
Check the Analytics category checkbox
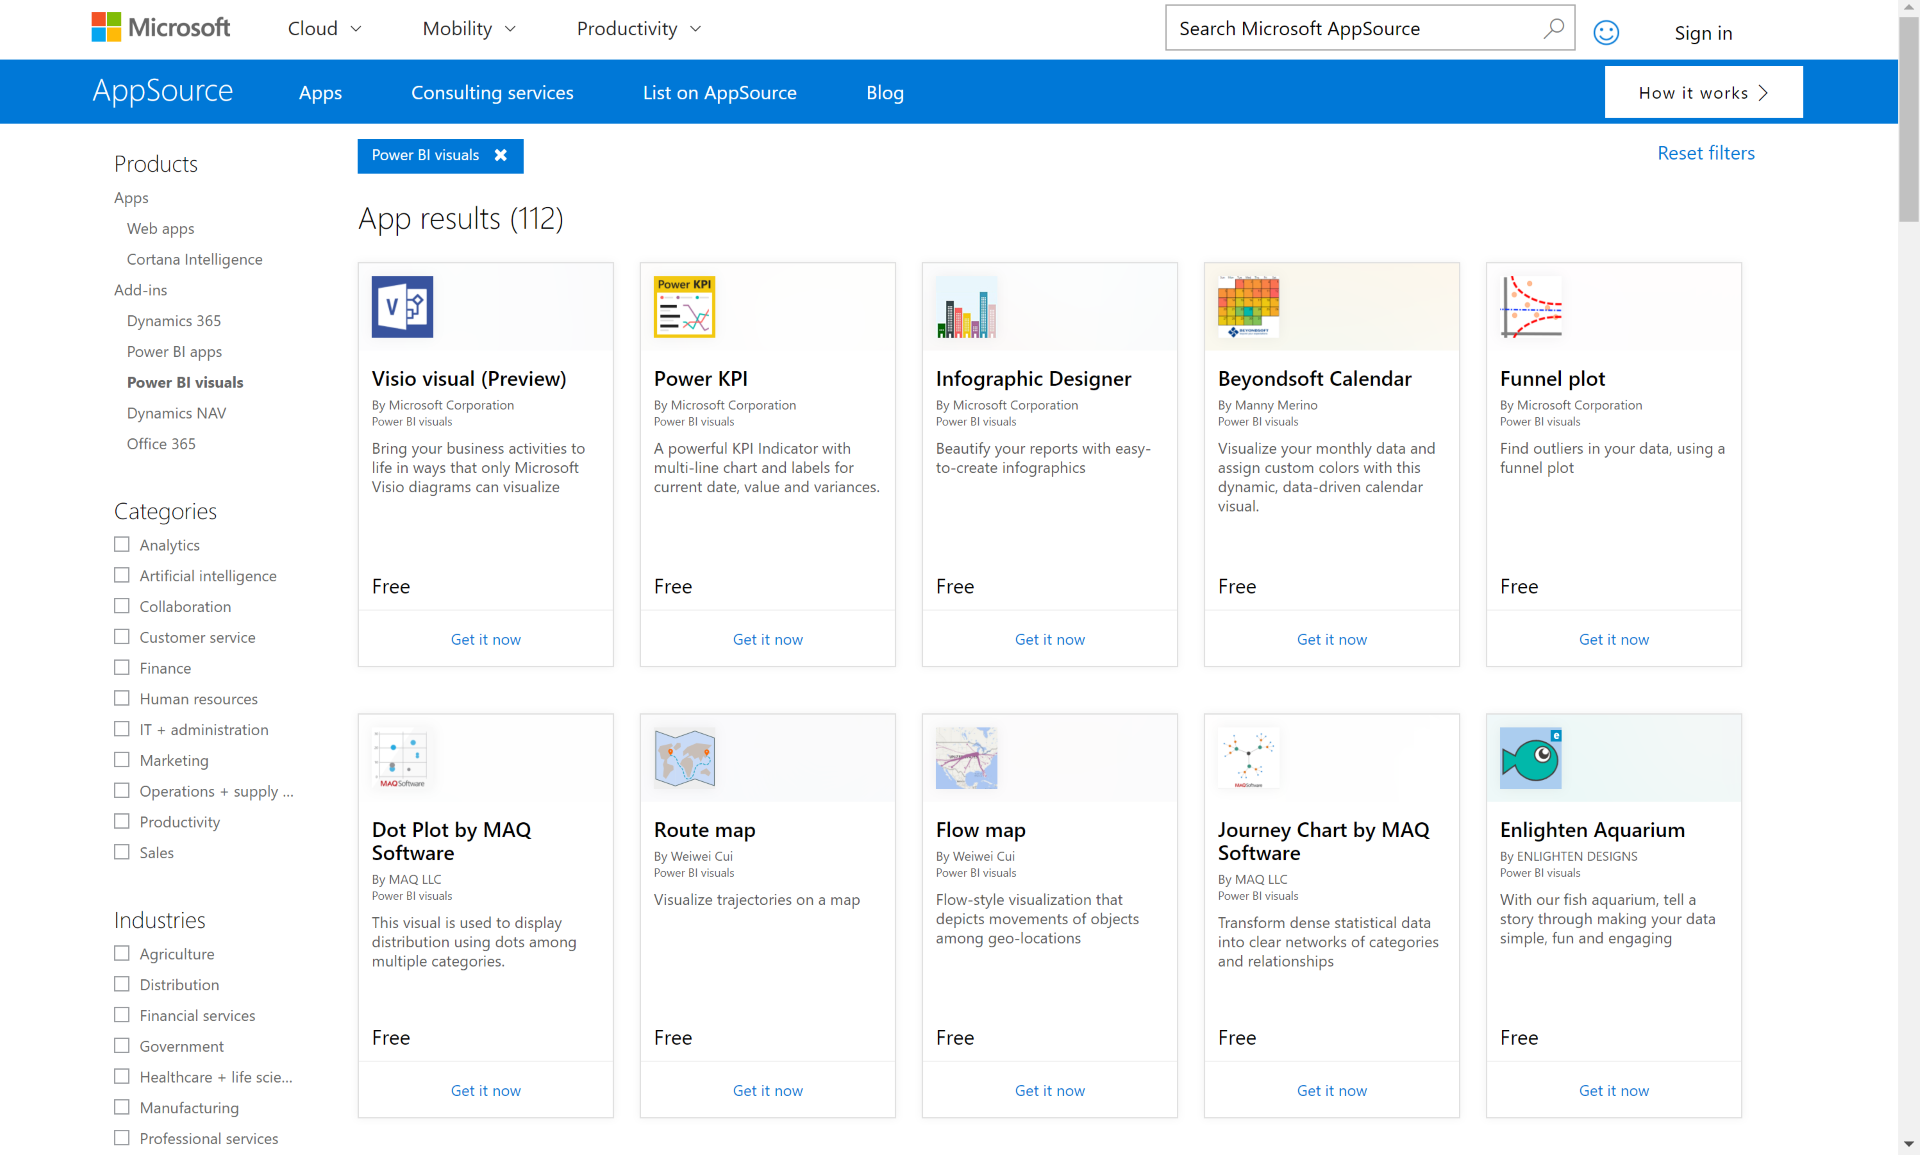click(122, 545)
